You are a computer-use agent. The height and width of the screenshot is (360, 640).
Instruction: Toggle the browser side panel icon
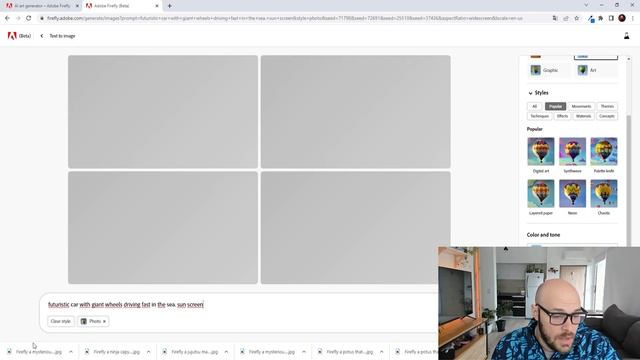click(x=611, y=18)
